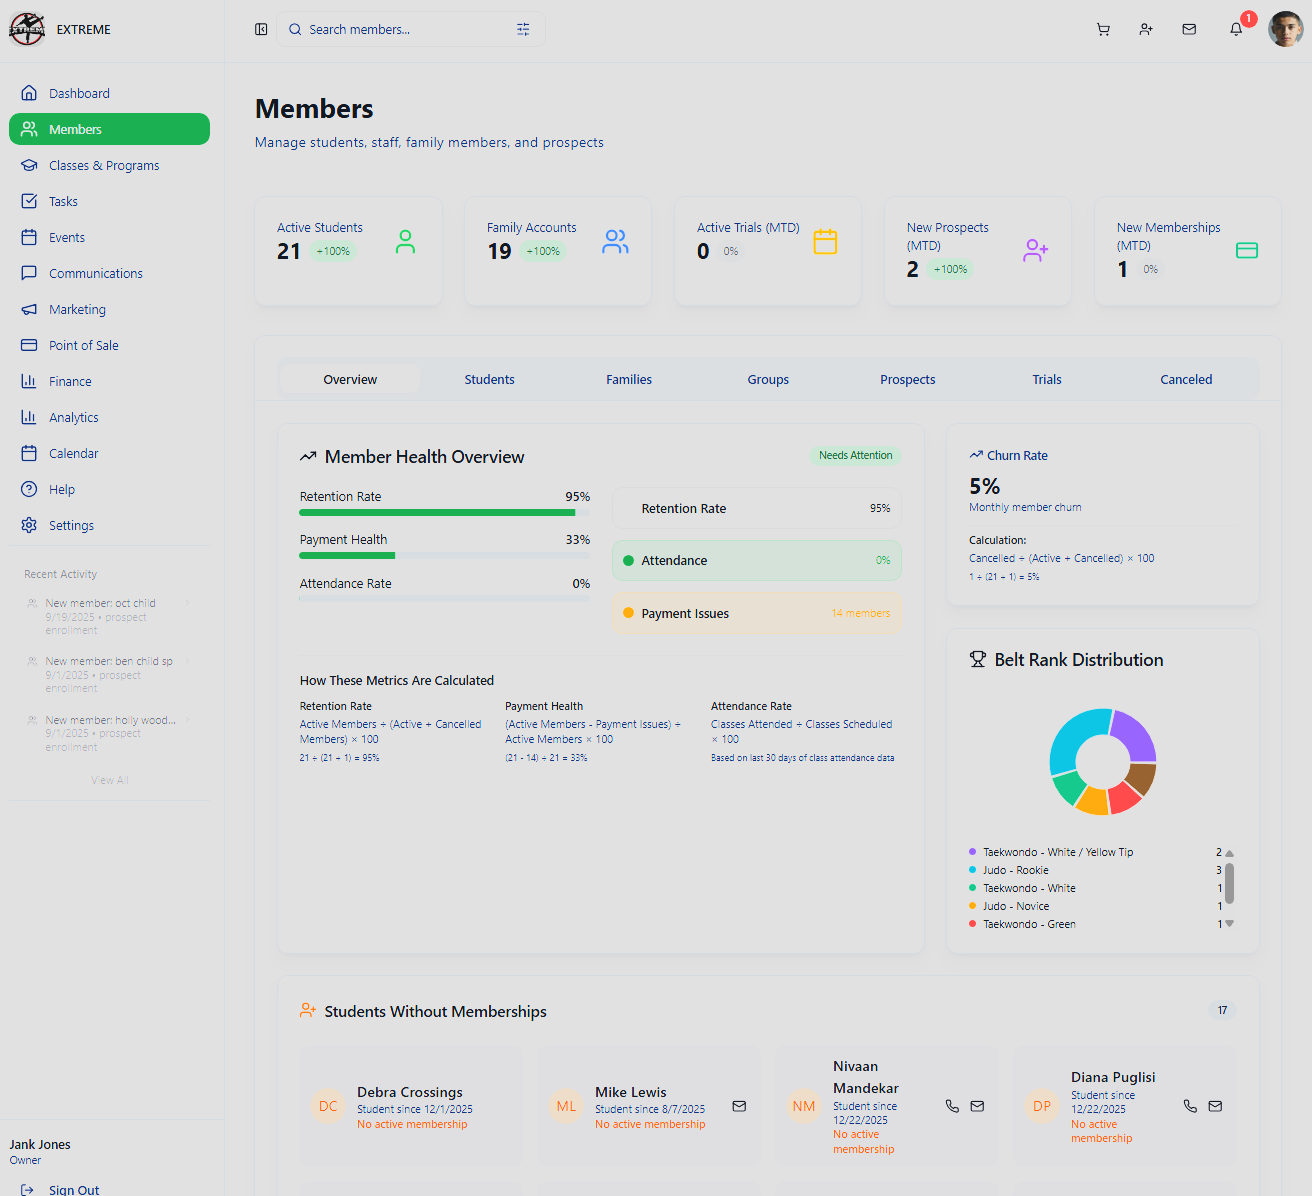Click the Attendance Rate progress bar
This screenshot has height=1196, width=1312.
tap(445, 599)
